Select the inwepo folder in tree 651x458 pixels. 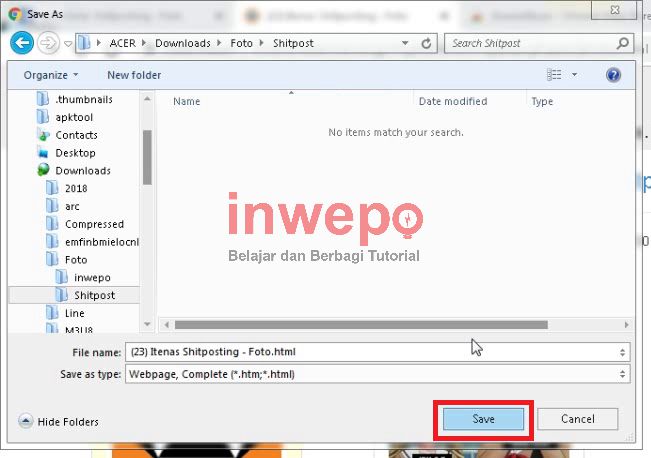(x=93, y=278)
